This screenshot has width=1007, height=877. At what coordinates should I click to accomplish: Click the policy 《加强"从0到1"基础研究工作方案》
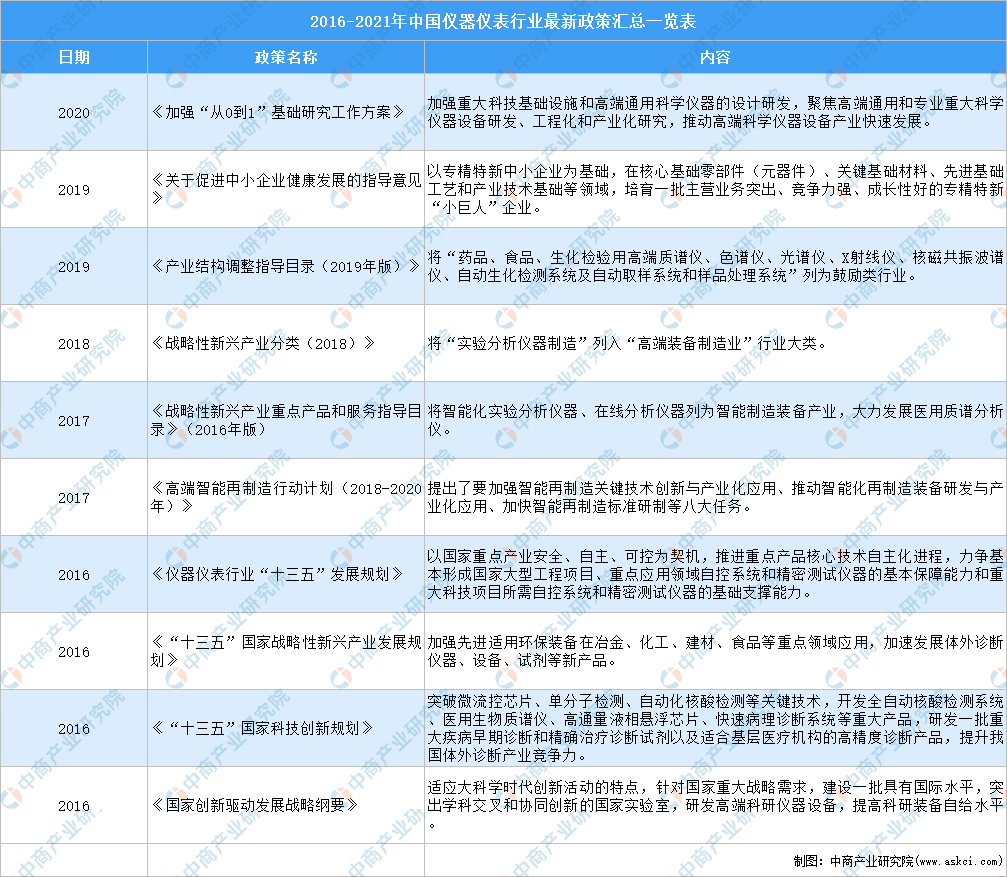pos(281,113)
